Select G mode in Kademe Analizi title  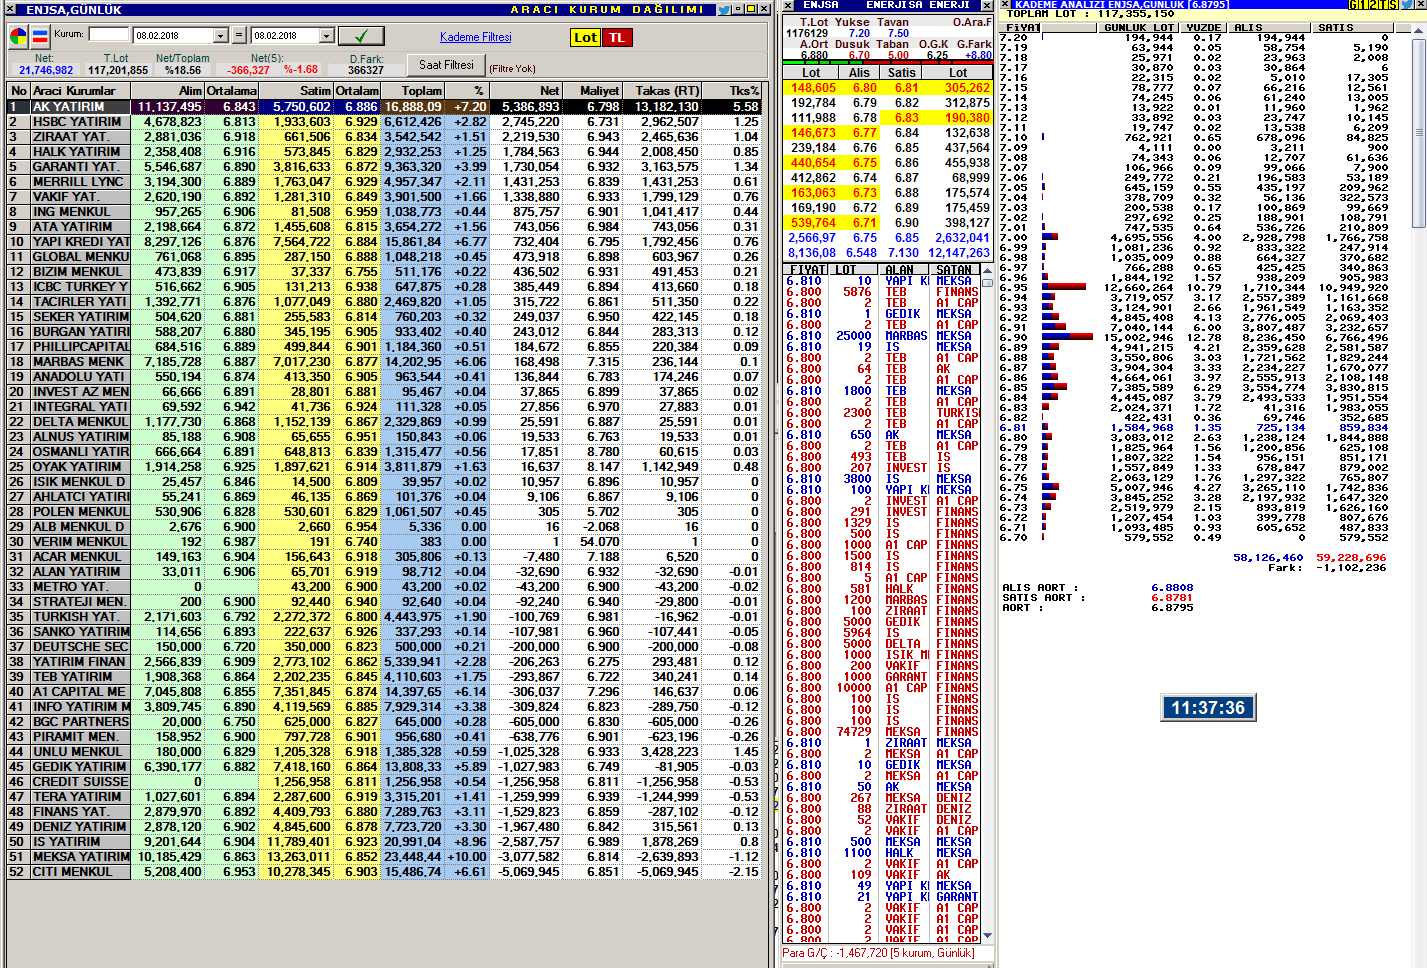pyautogui.click(x=1354, y=5)
